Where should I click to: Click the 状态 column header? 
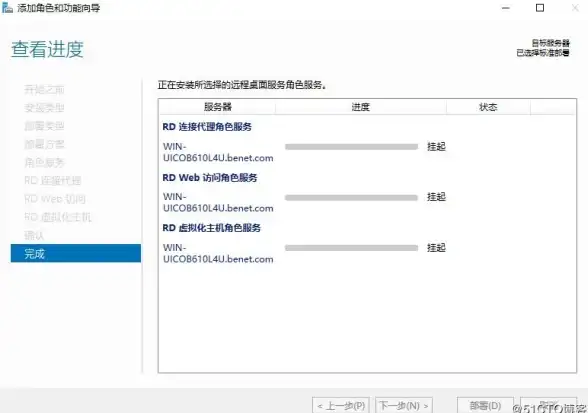coord(488,107)
